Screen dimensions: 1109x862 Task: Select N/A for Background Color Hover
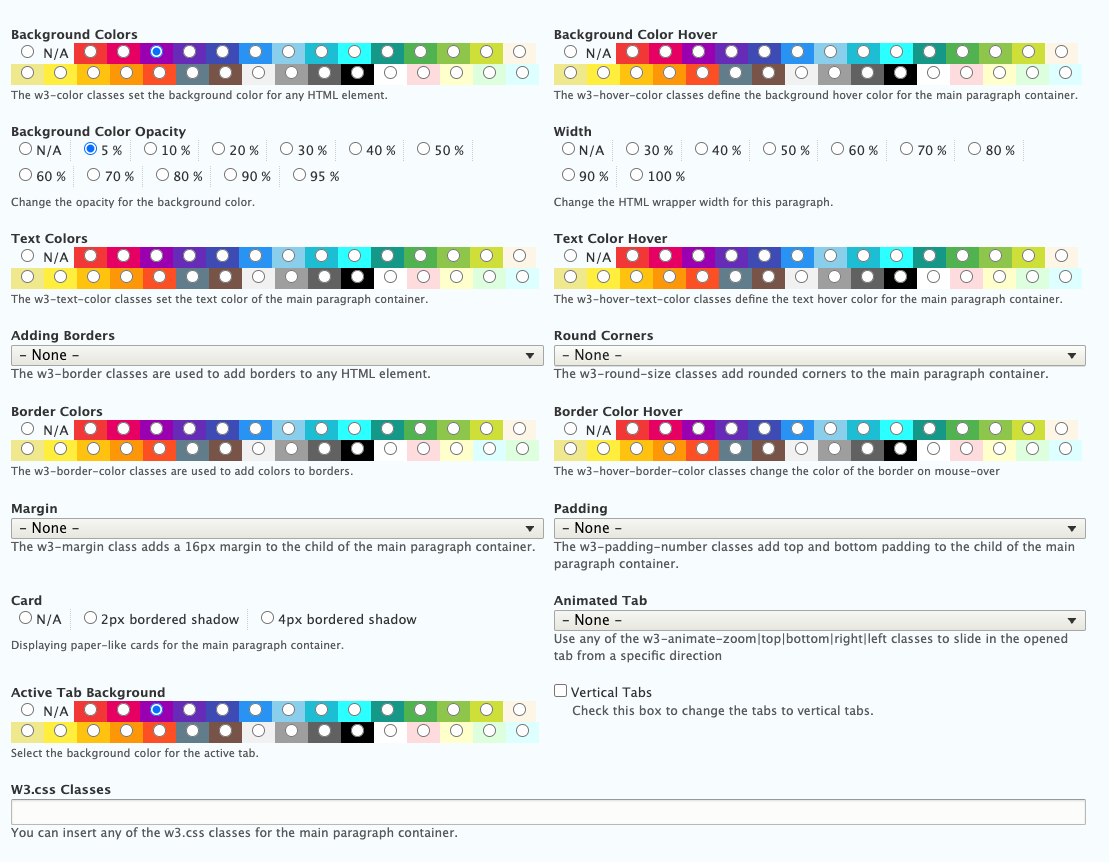click(570, 52)
